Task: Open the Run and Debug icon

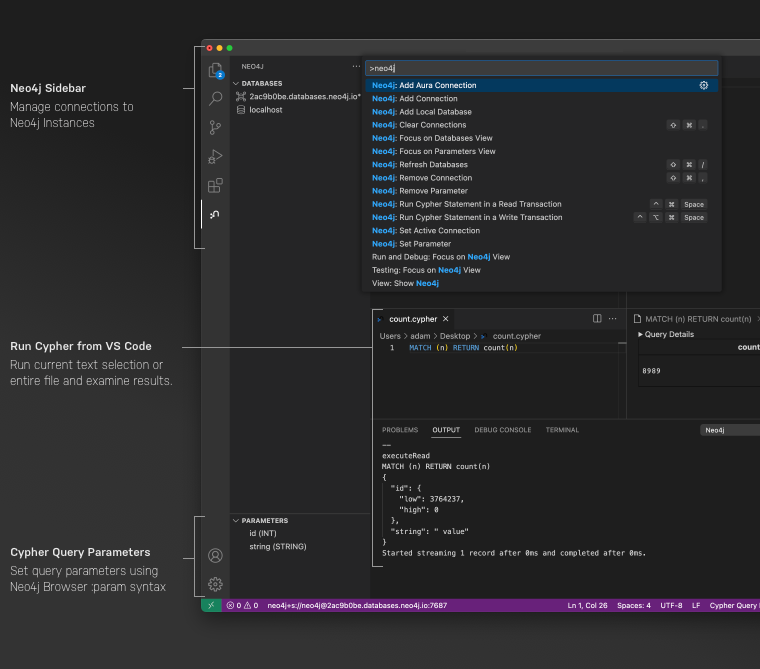Action: (215, 157)
